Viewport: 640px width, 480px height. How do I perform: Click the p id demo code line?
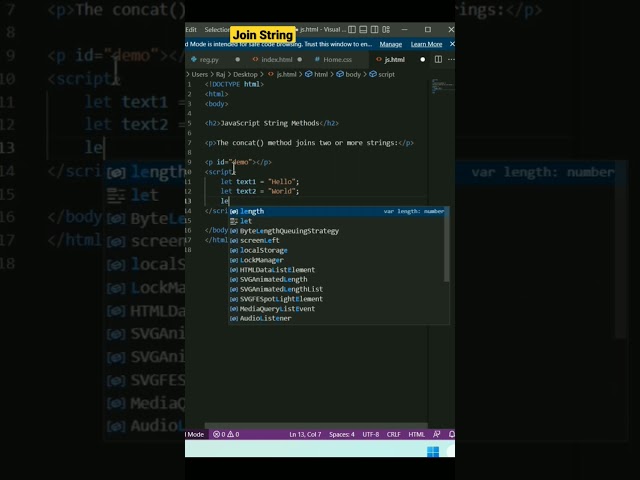(x=238, y=162)
